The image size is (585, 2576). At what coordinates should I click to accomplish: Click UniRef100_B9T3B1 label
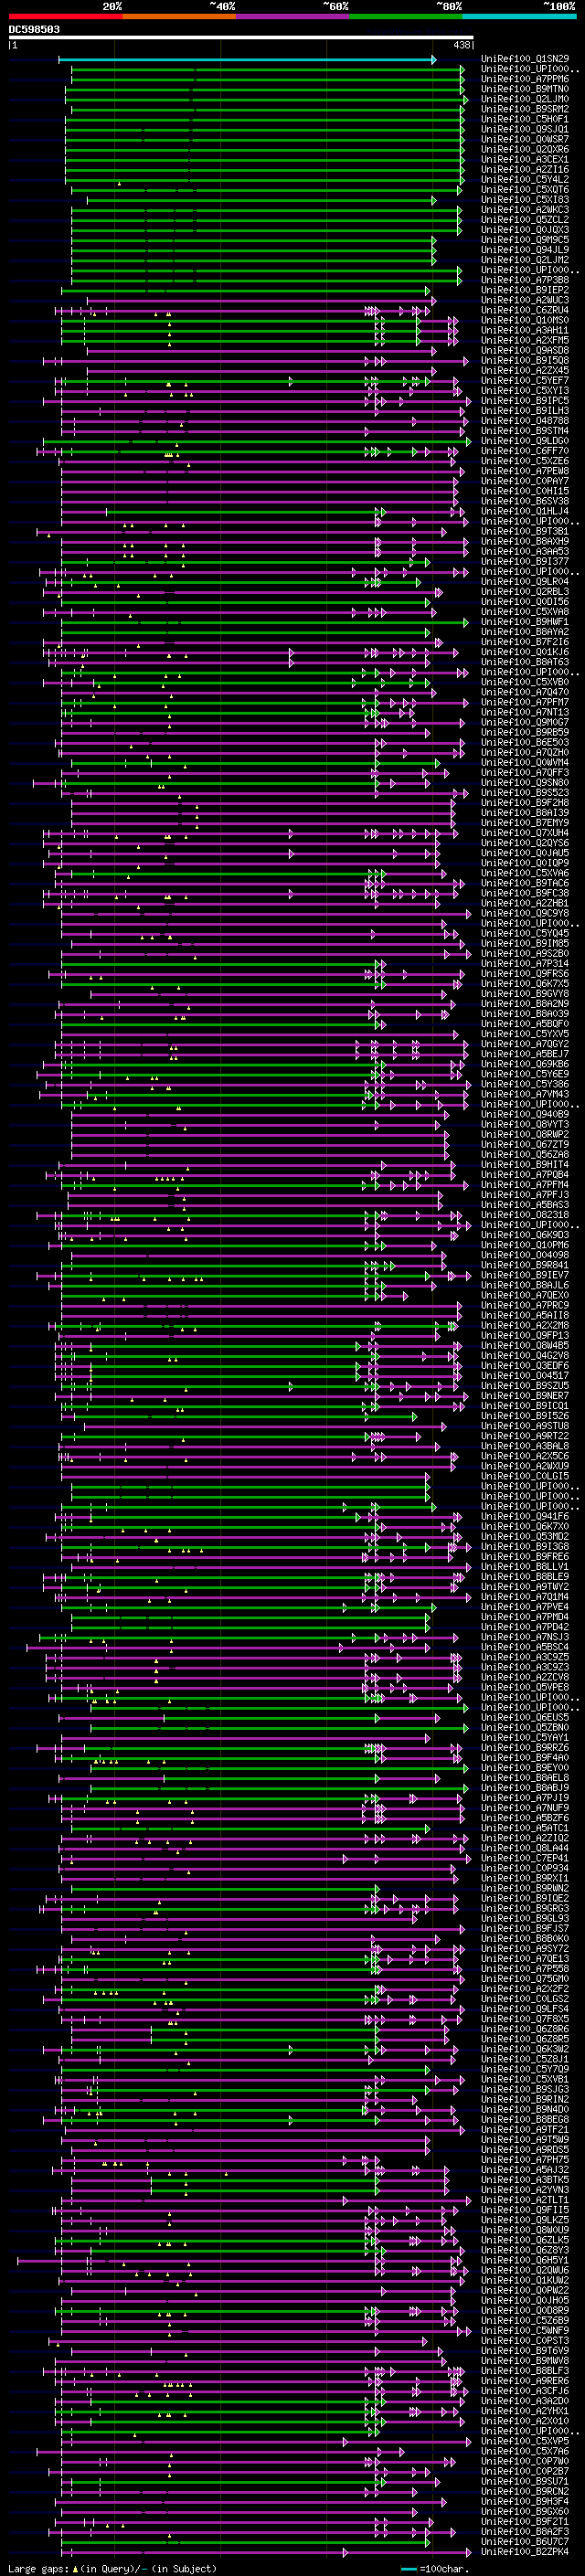click(525, 532)
